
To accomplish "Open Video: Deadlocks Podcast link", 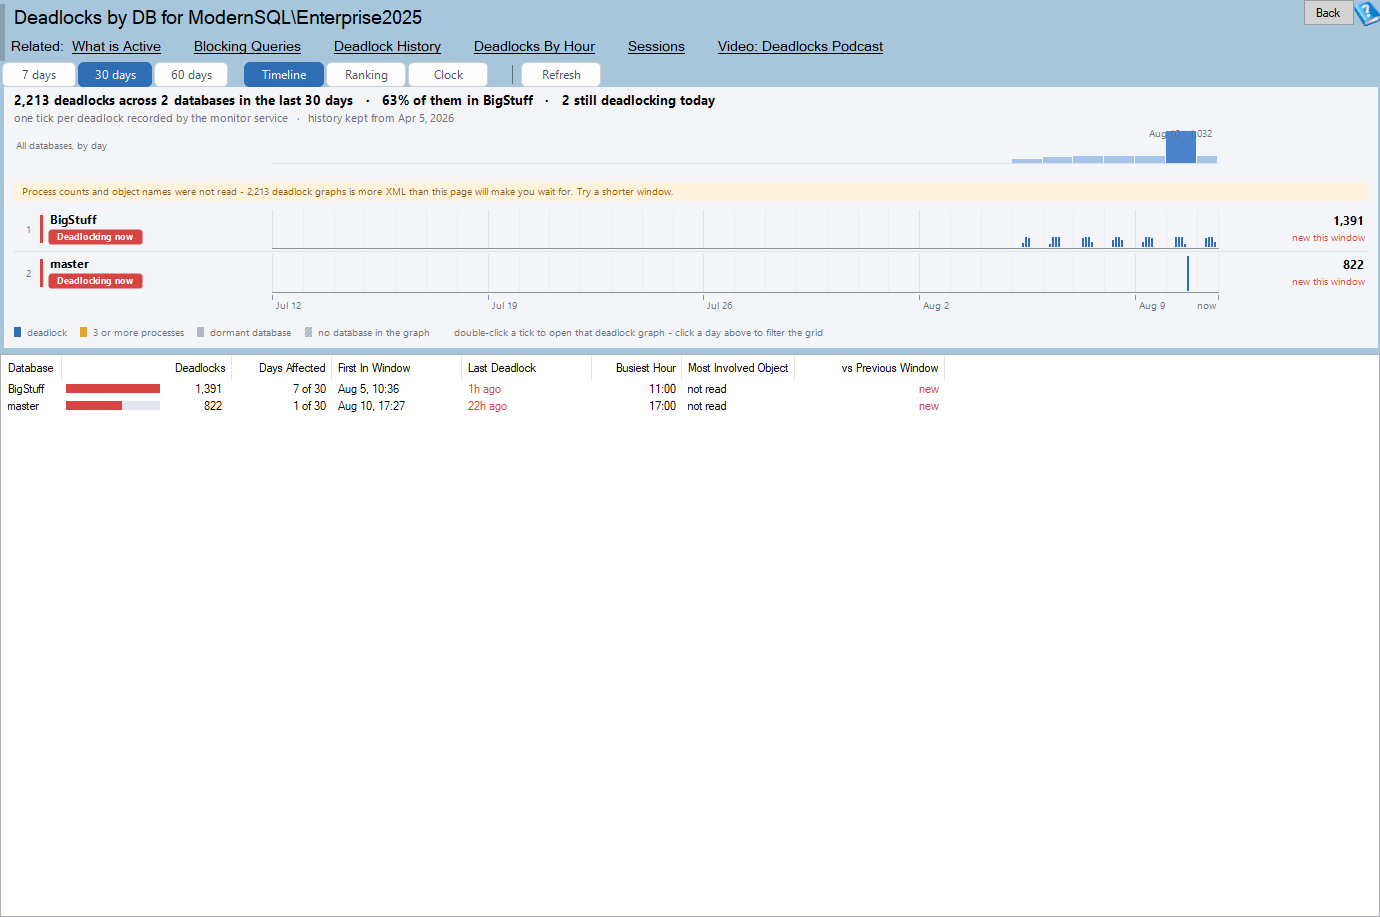I will click(x=800, y=46).
